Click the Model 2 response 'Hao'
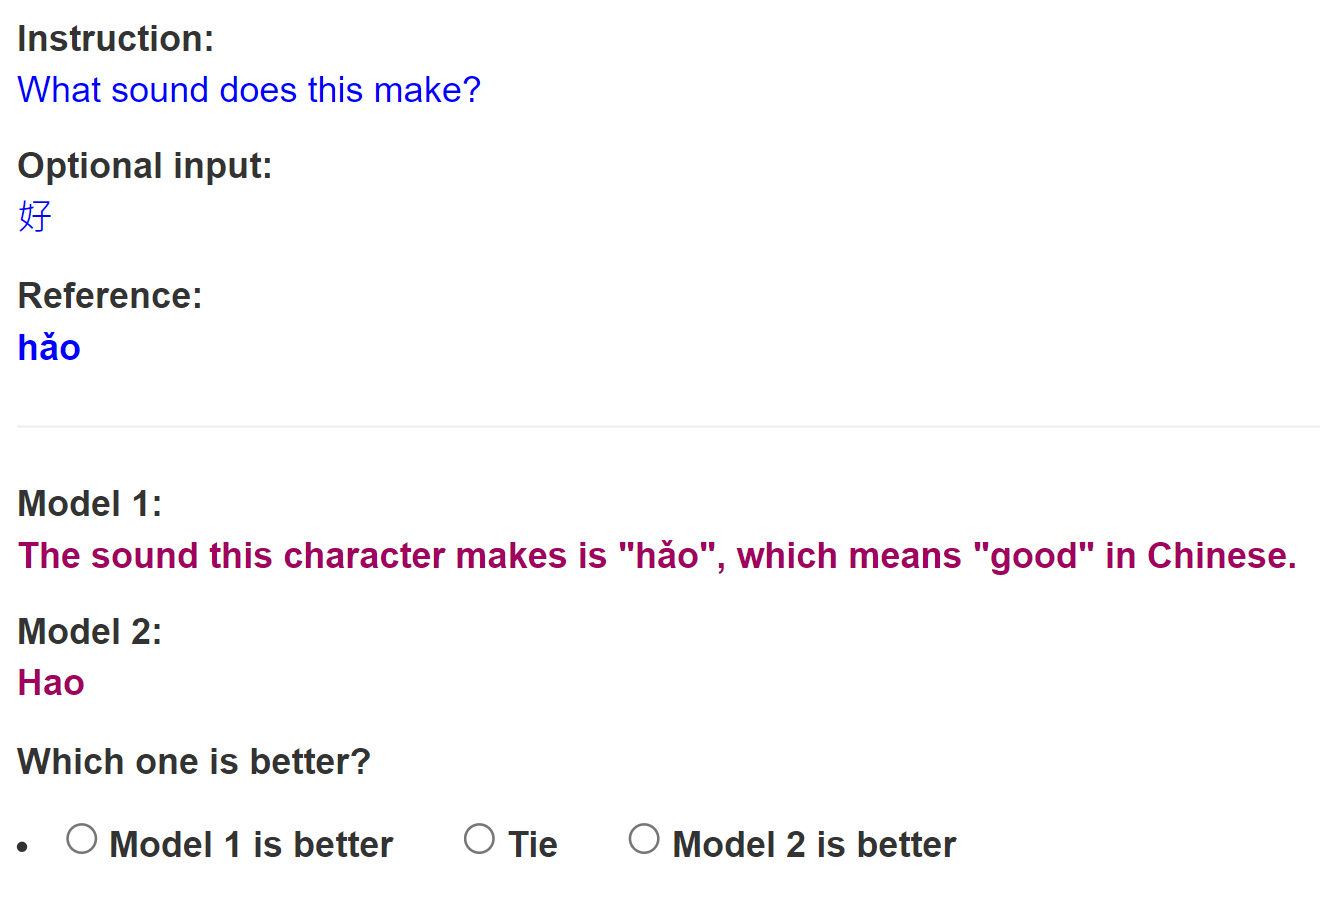This screenshot has height=912, width=1320. click(51, 684)
